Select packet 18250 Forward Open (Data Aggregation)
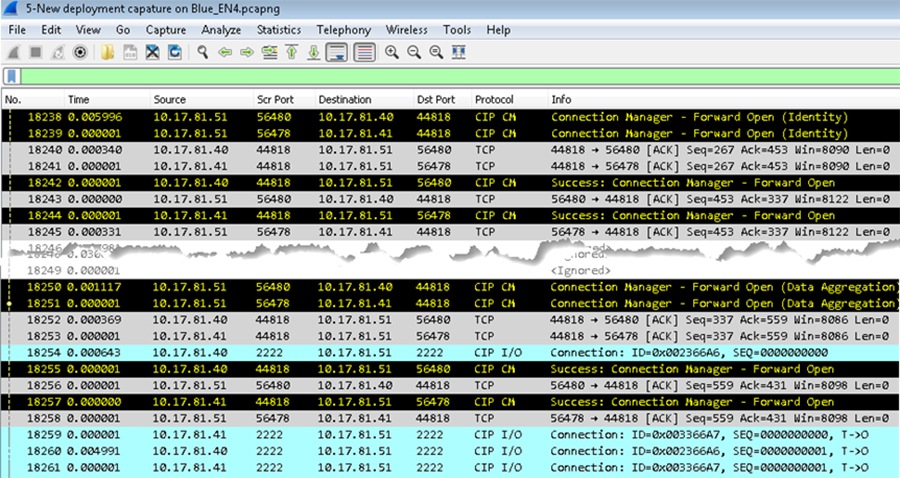Screen dimensions: 900x478 pyautogui.click(x=451, y=287)
